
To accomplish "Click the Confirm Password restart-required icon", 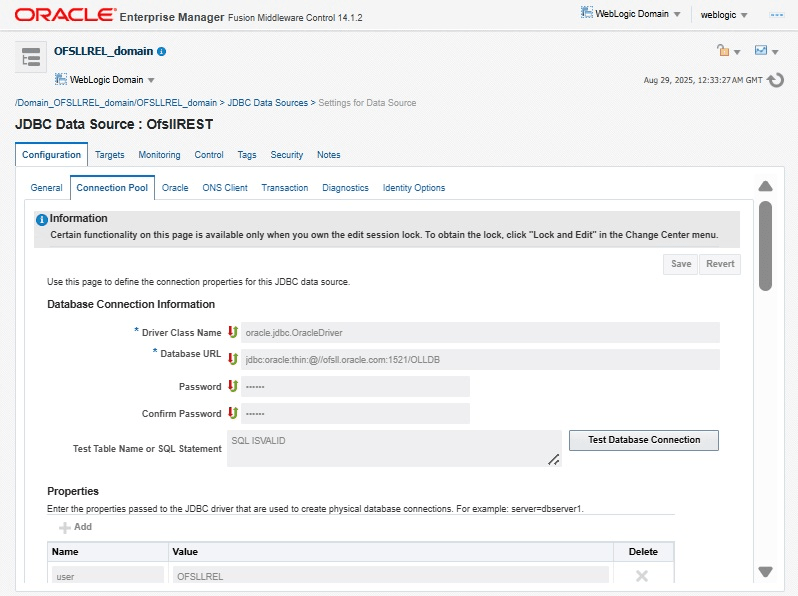I will [x=233, y=413].
